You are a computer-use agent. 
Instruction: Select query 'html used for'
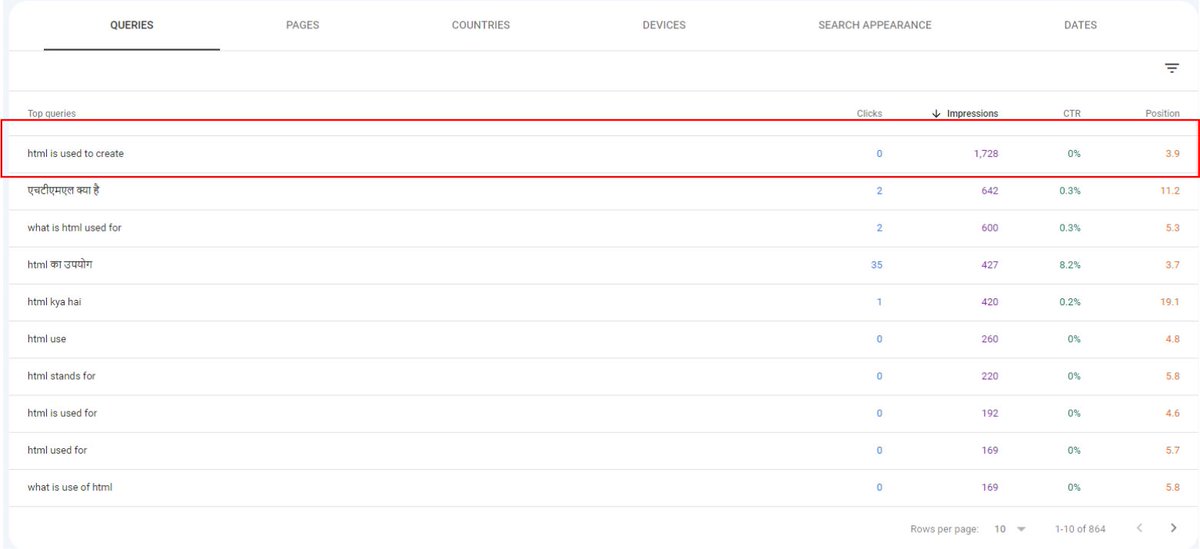click(57, 450)
